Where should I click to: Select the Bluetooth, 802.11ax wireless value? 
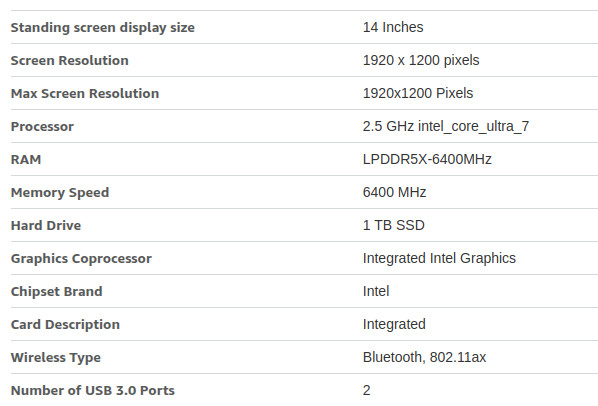(x=424, y=357)
